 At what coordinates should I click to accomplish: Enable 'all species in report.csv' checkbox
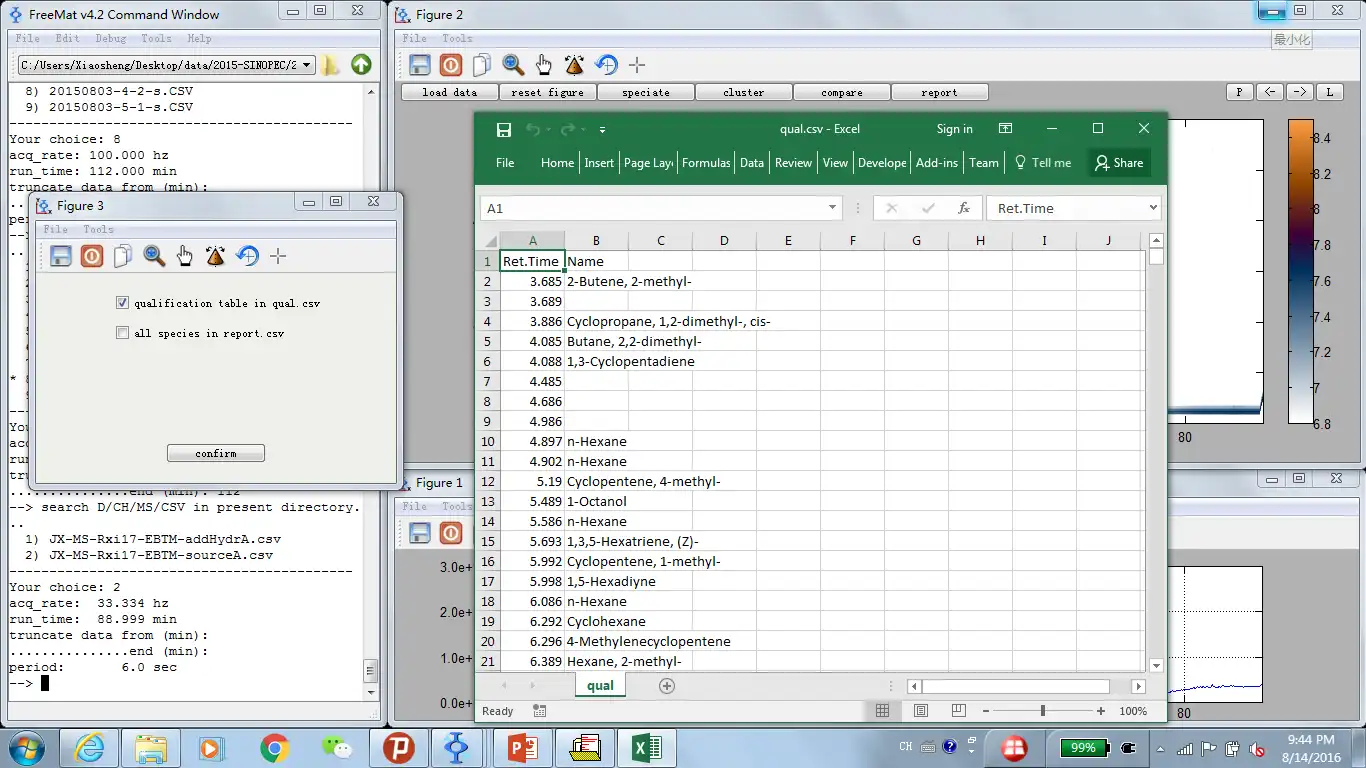tap(122, 333)
